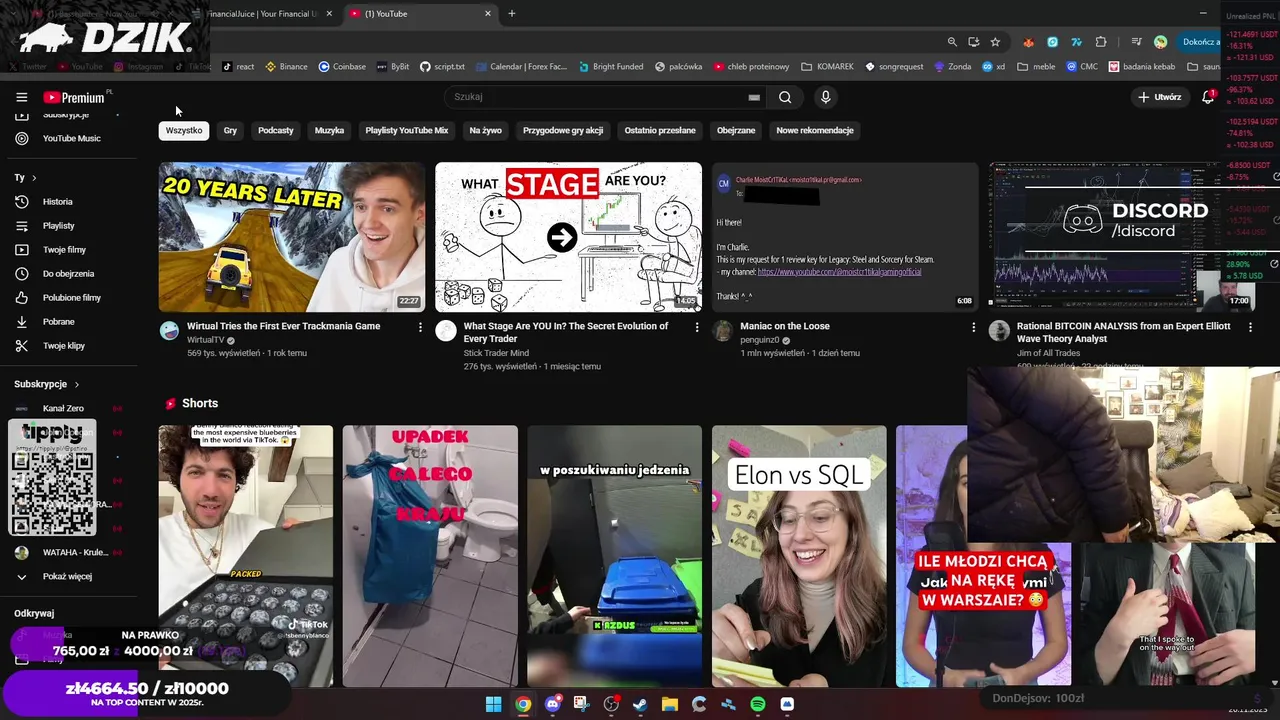Open the blueberries TikTok short

(246, 556)
